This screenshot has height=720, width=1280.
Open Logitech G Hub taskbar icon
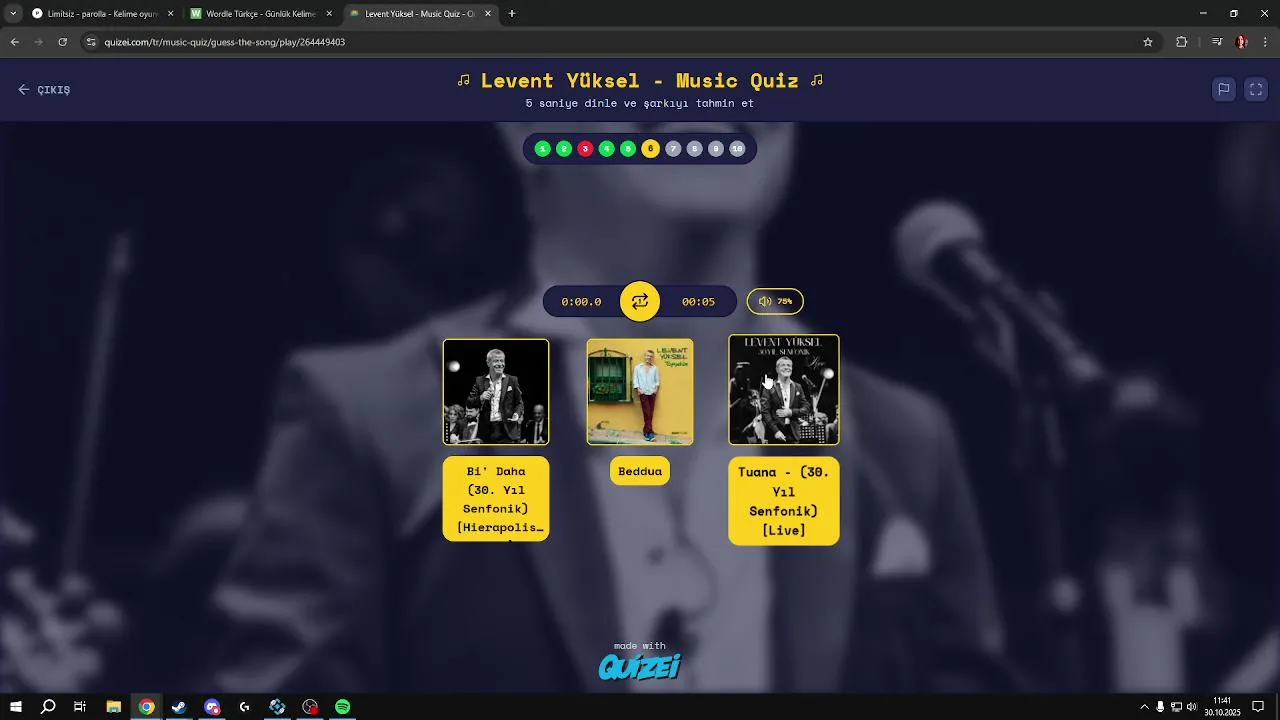tap(245, 707)
